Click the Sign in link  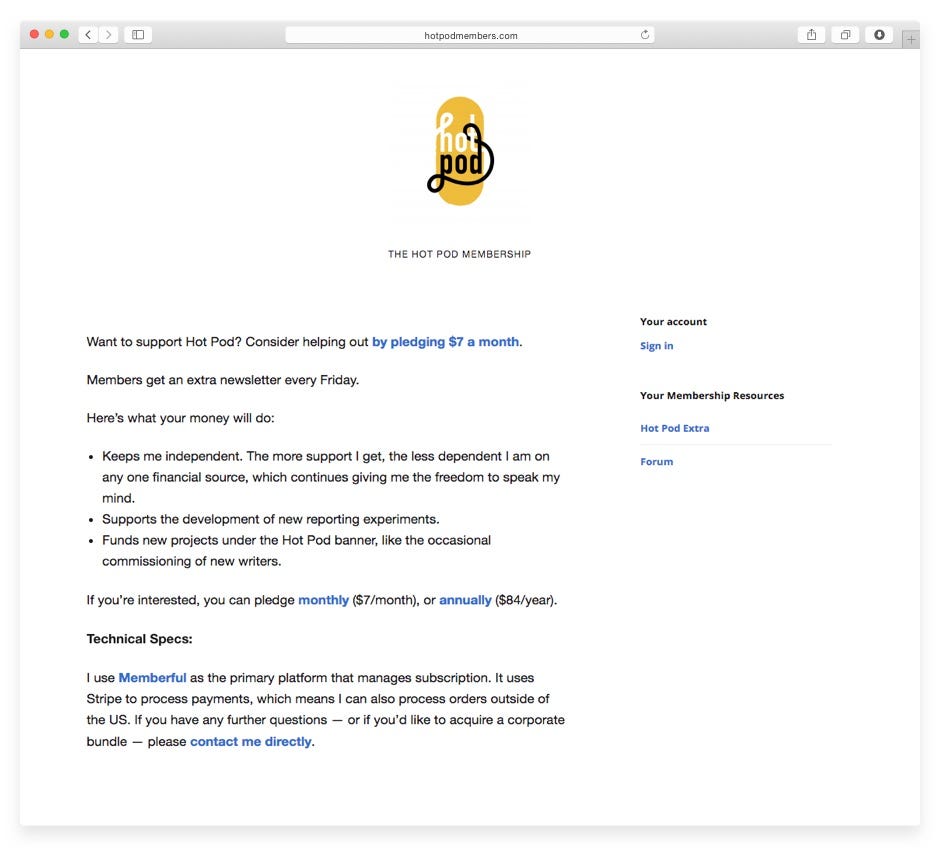tap(656, 346)
